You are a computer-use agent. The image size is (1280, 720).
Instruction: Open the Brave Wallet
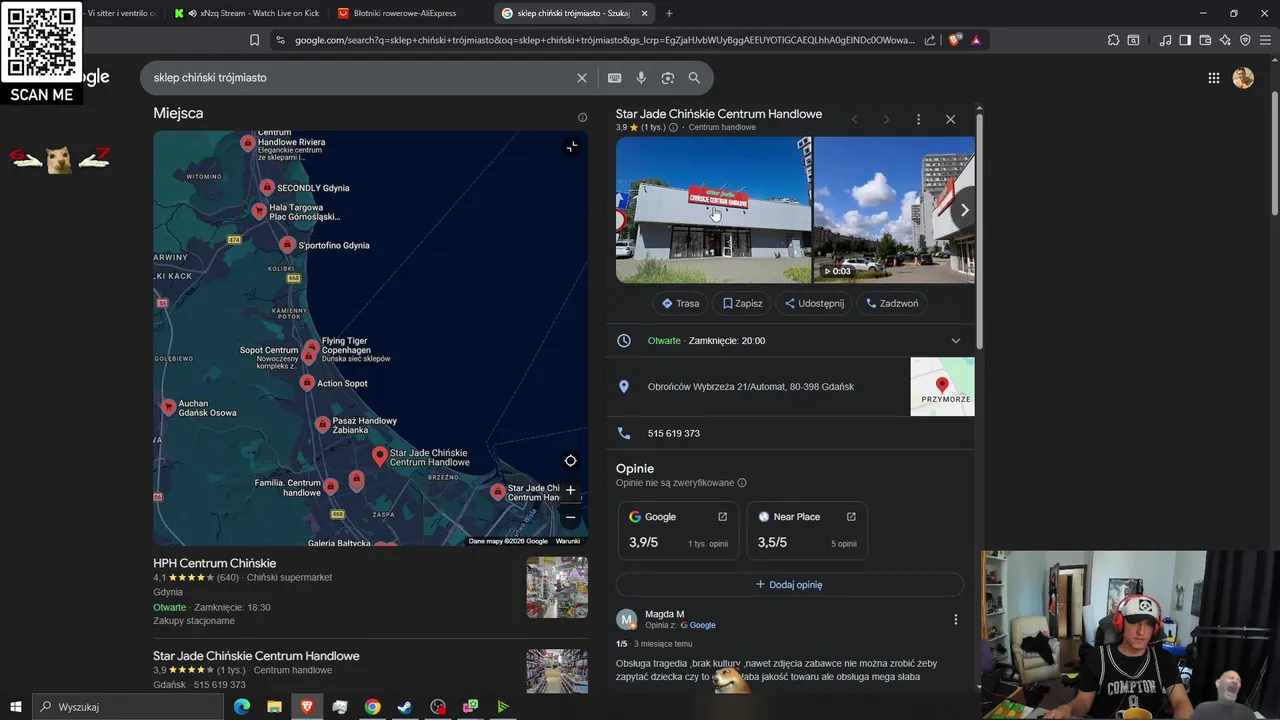(1205, 40)
